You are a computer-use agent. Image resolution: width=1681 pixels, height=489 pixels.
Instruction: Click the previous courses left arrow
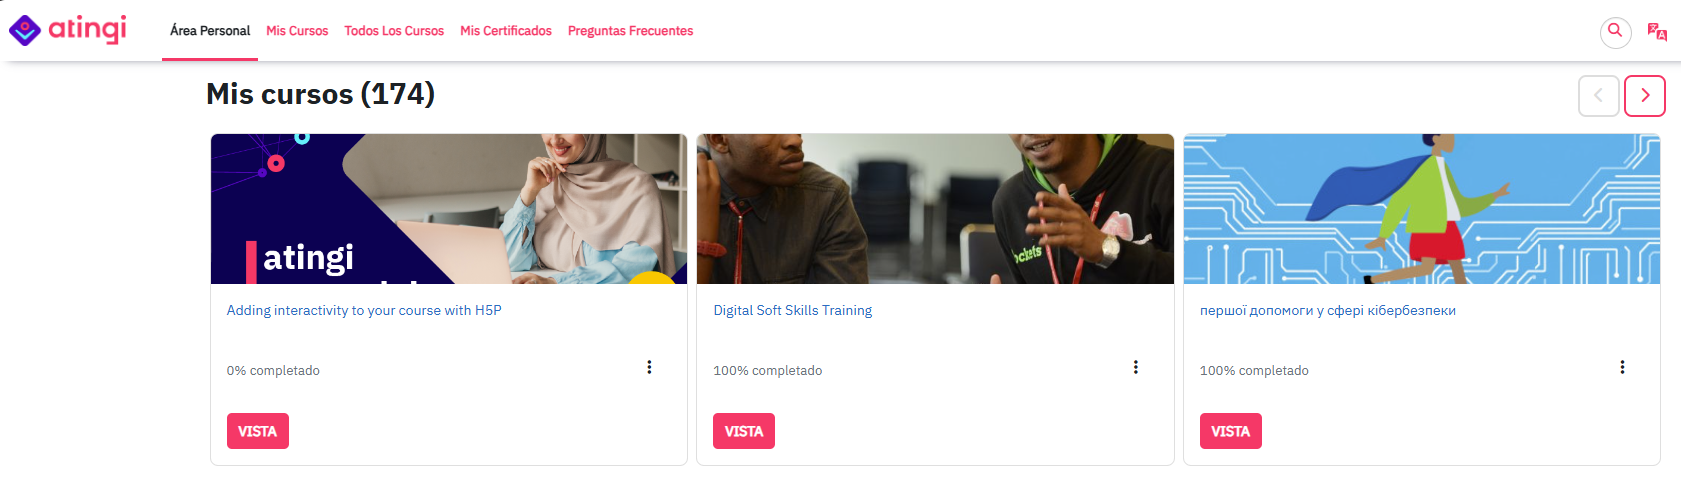[x=1599, y=96]
